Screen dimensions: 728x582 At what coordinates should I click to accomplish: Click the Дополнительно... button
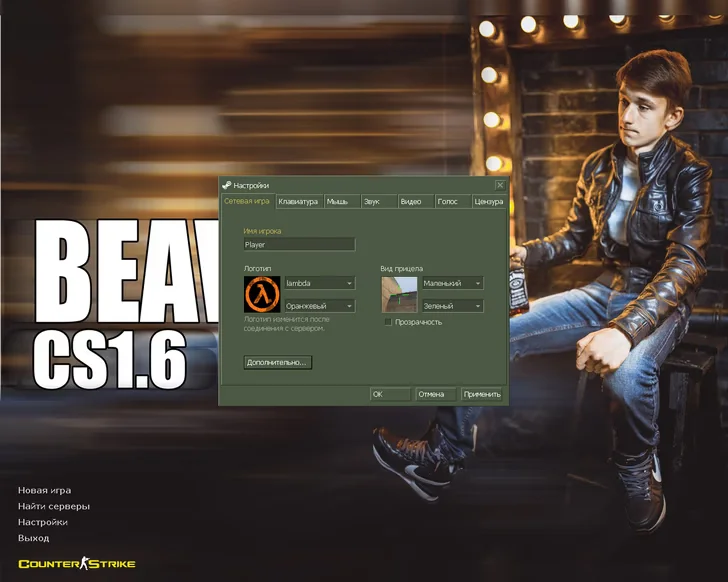[x=278, y=362]
